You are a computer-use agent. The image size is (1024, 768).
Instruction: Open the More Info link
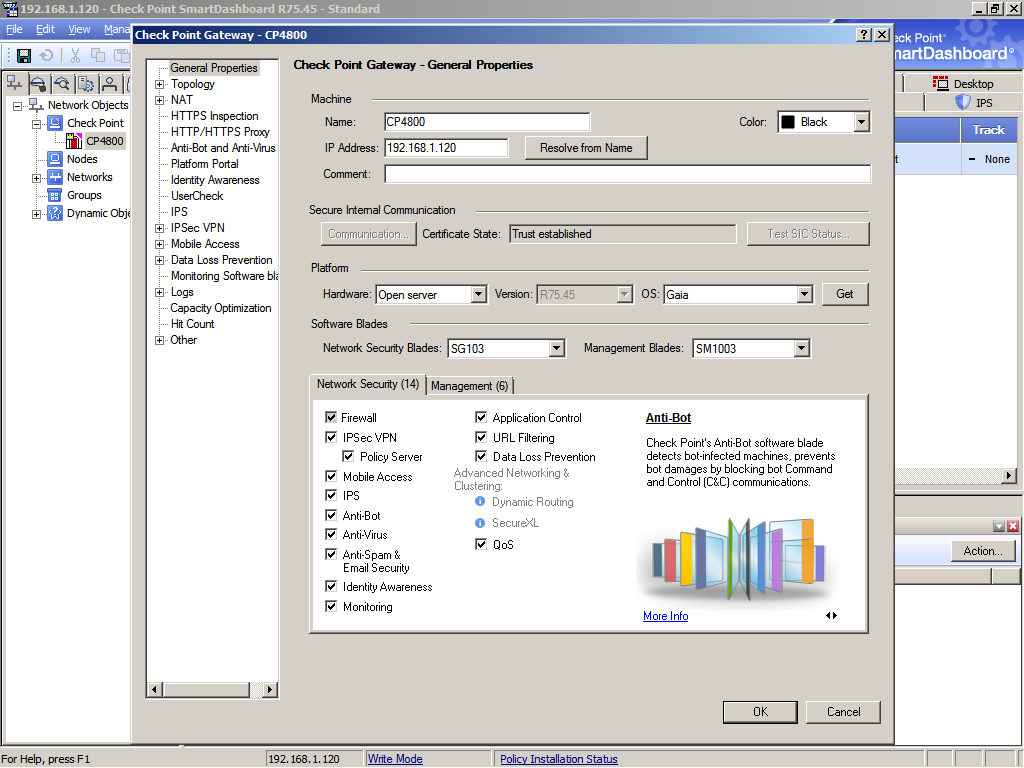(665, 616)
